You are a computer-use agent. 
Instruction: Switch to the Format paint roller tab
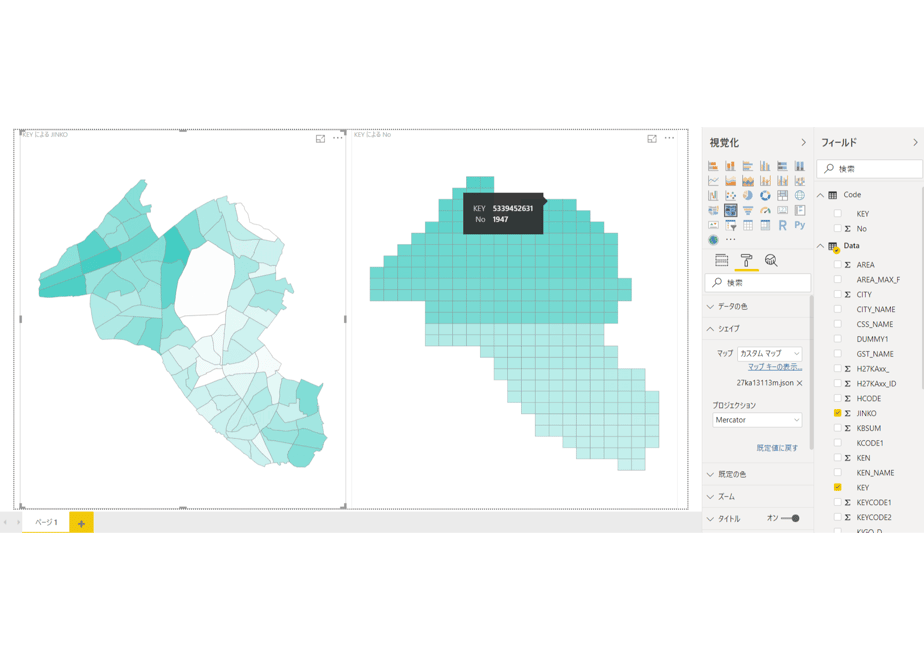[x=746, y=260]
